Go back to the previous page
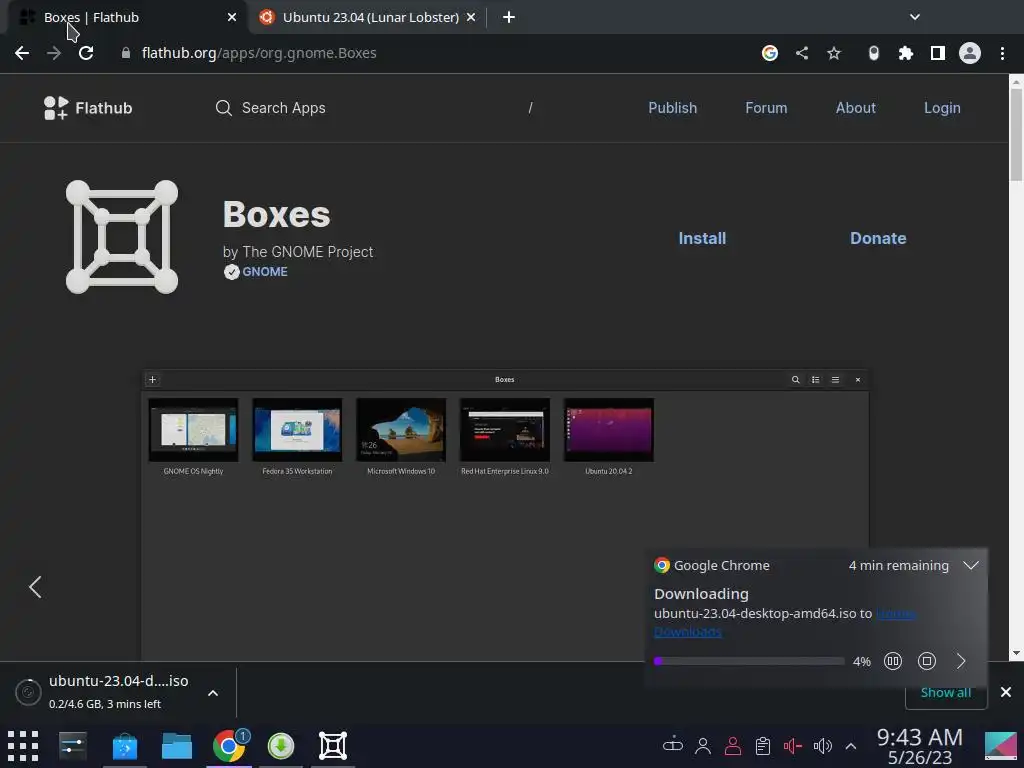This screenshot has width=1024, height=768. (x=22, y=53)
